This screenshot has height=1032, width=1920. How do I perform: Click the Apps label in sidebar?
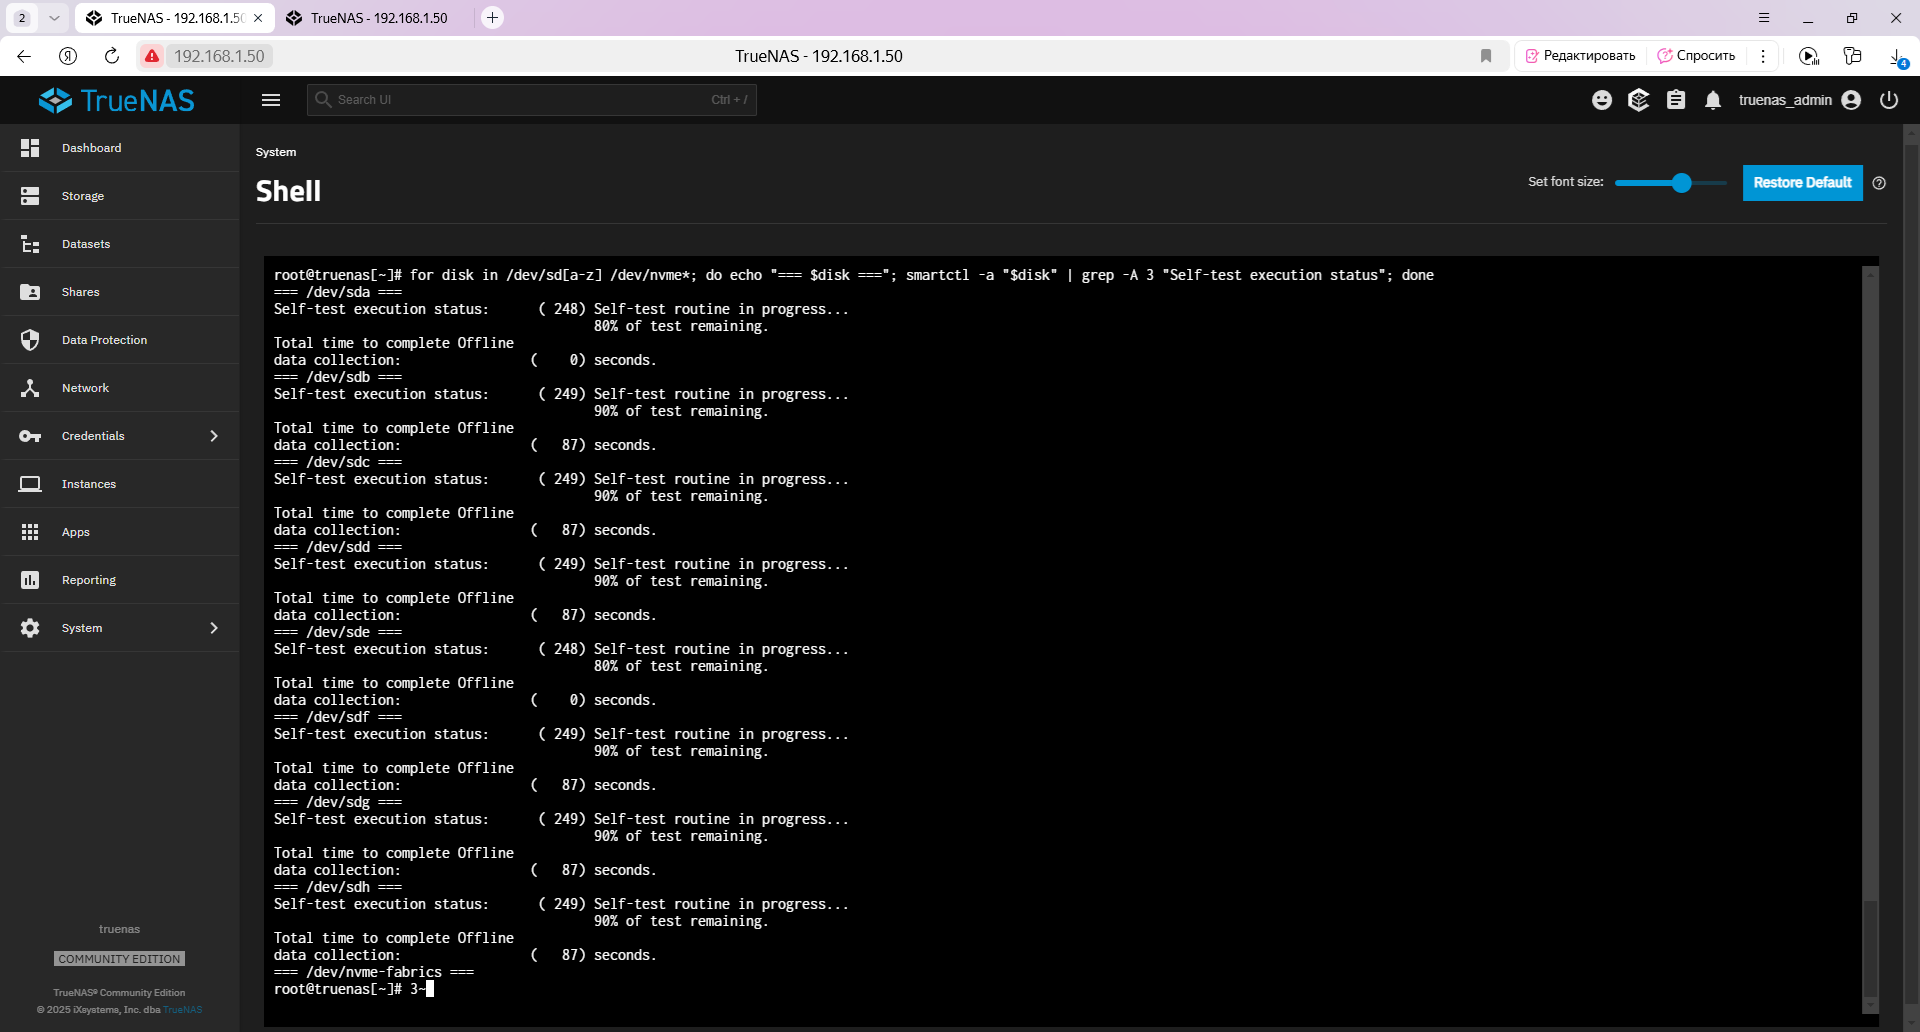[75, 532]
